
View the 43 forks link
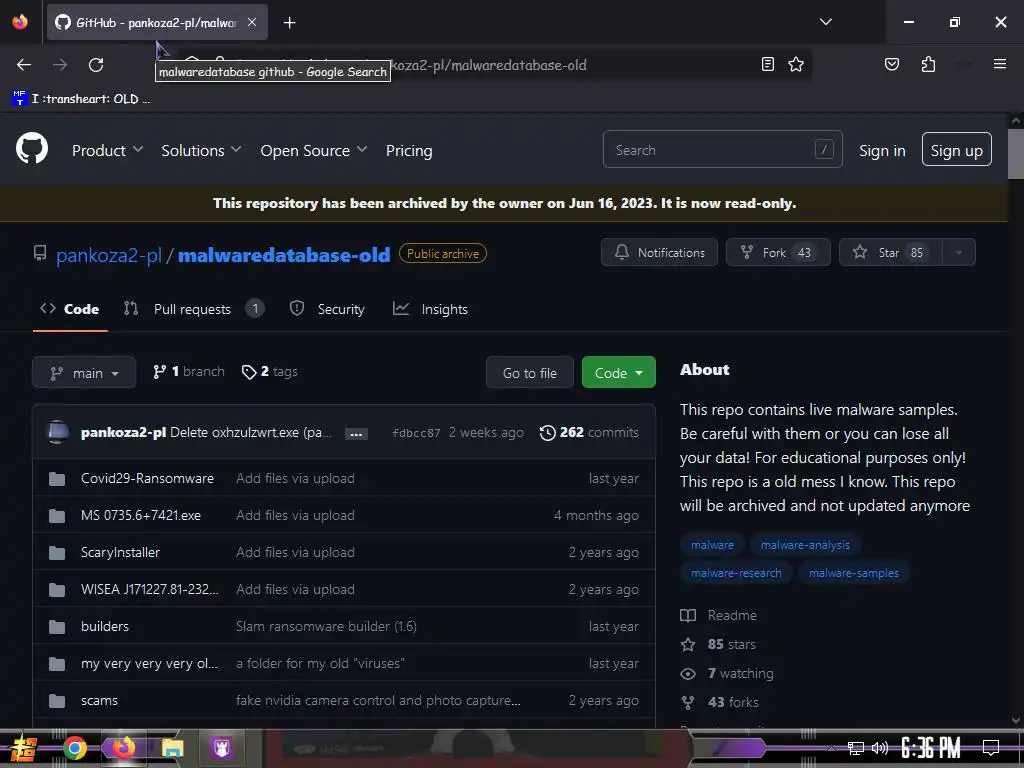[x=720, y=702]
